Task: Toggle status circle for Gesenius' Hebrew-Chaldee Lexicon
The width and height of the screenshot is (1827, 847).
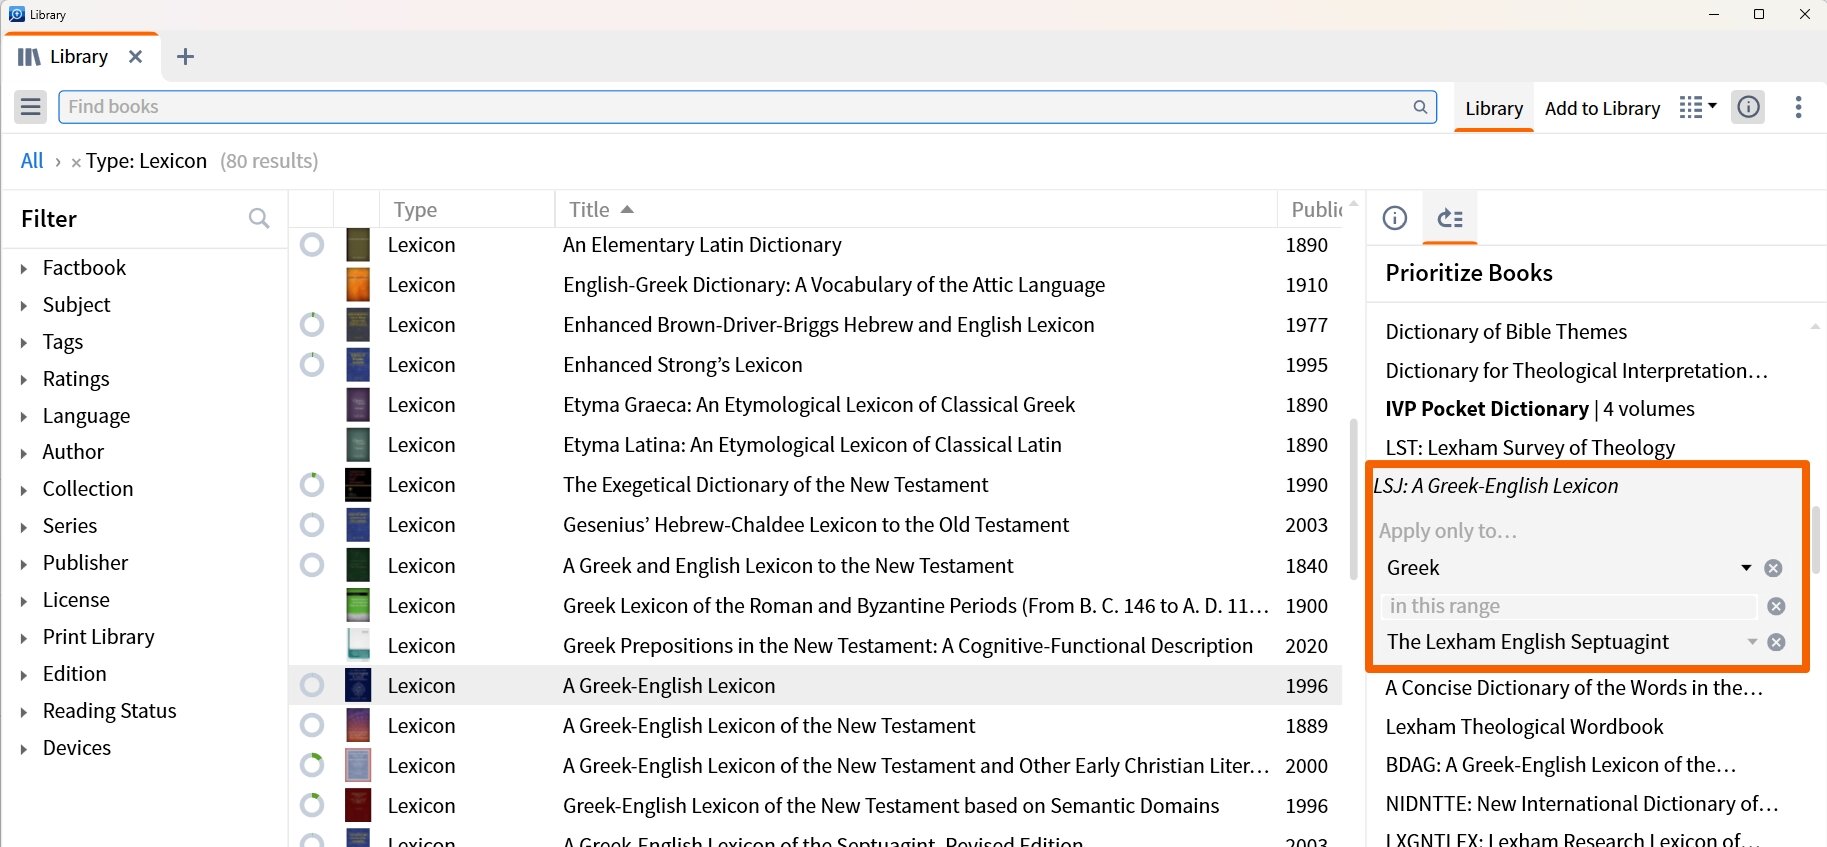Action: (312, 525)
